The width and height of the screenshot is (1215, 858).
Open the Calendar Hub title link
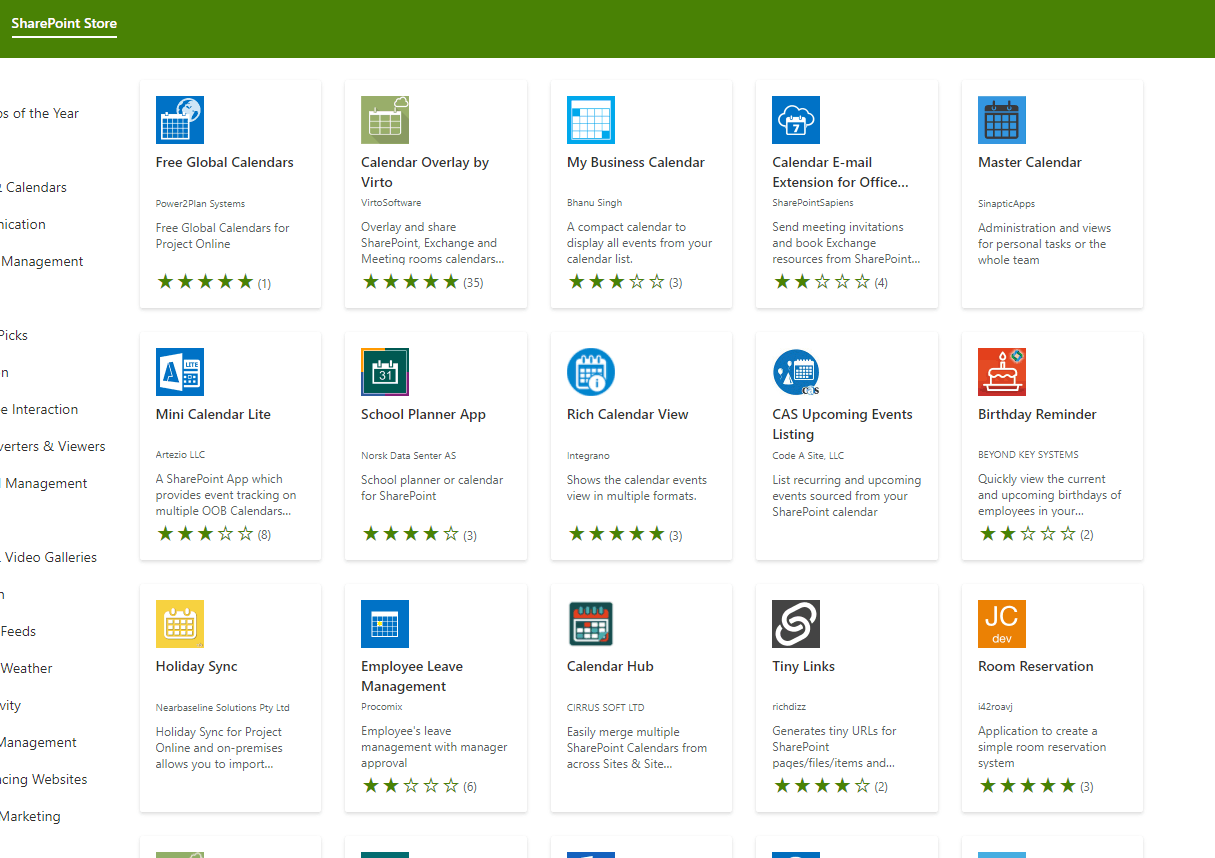(610, 666)
